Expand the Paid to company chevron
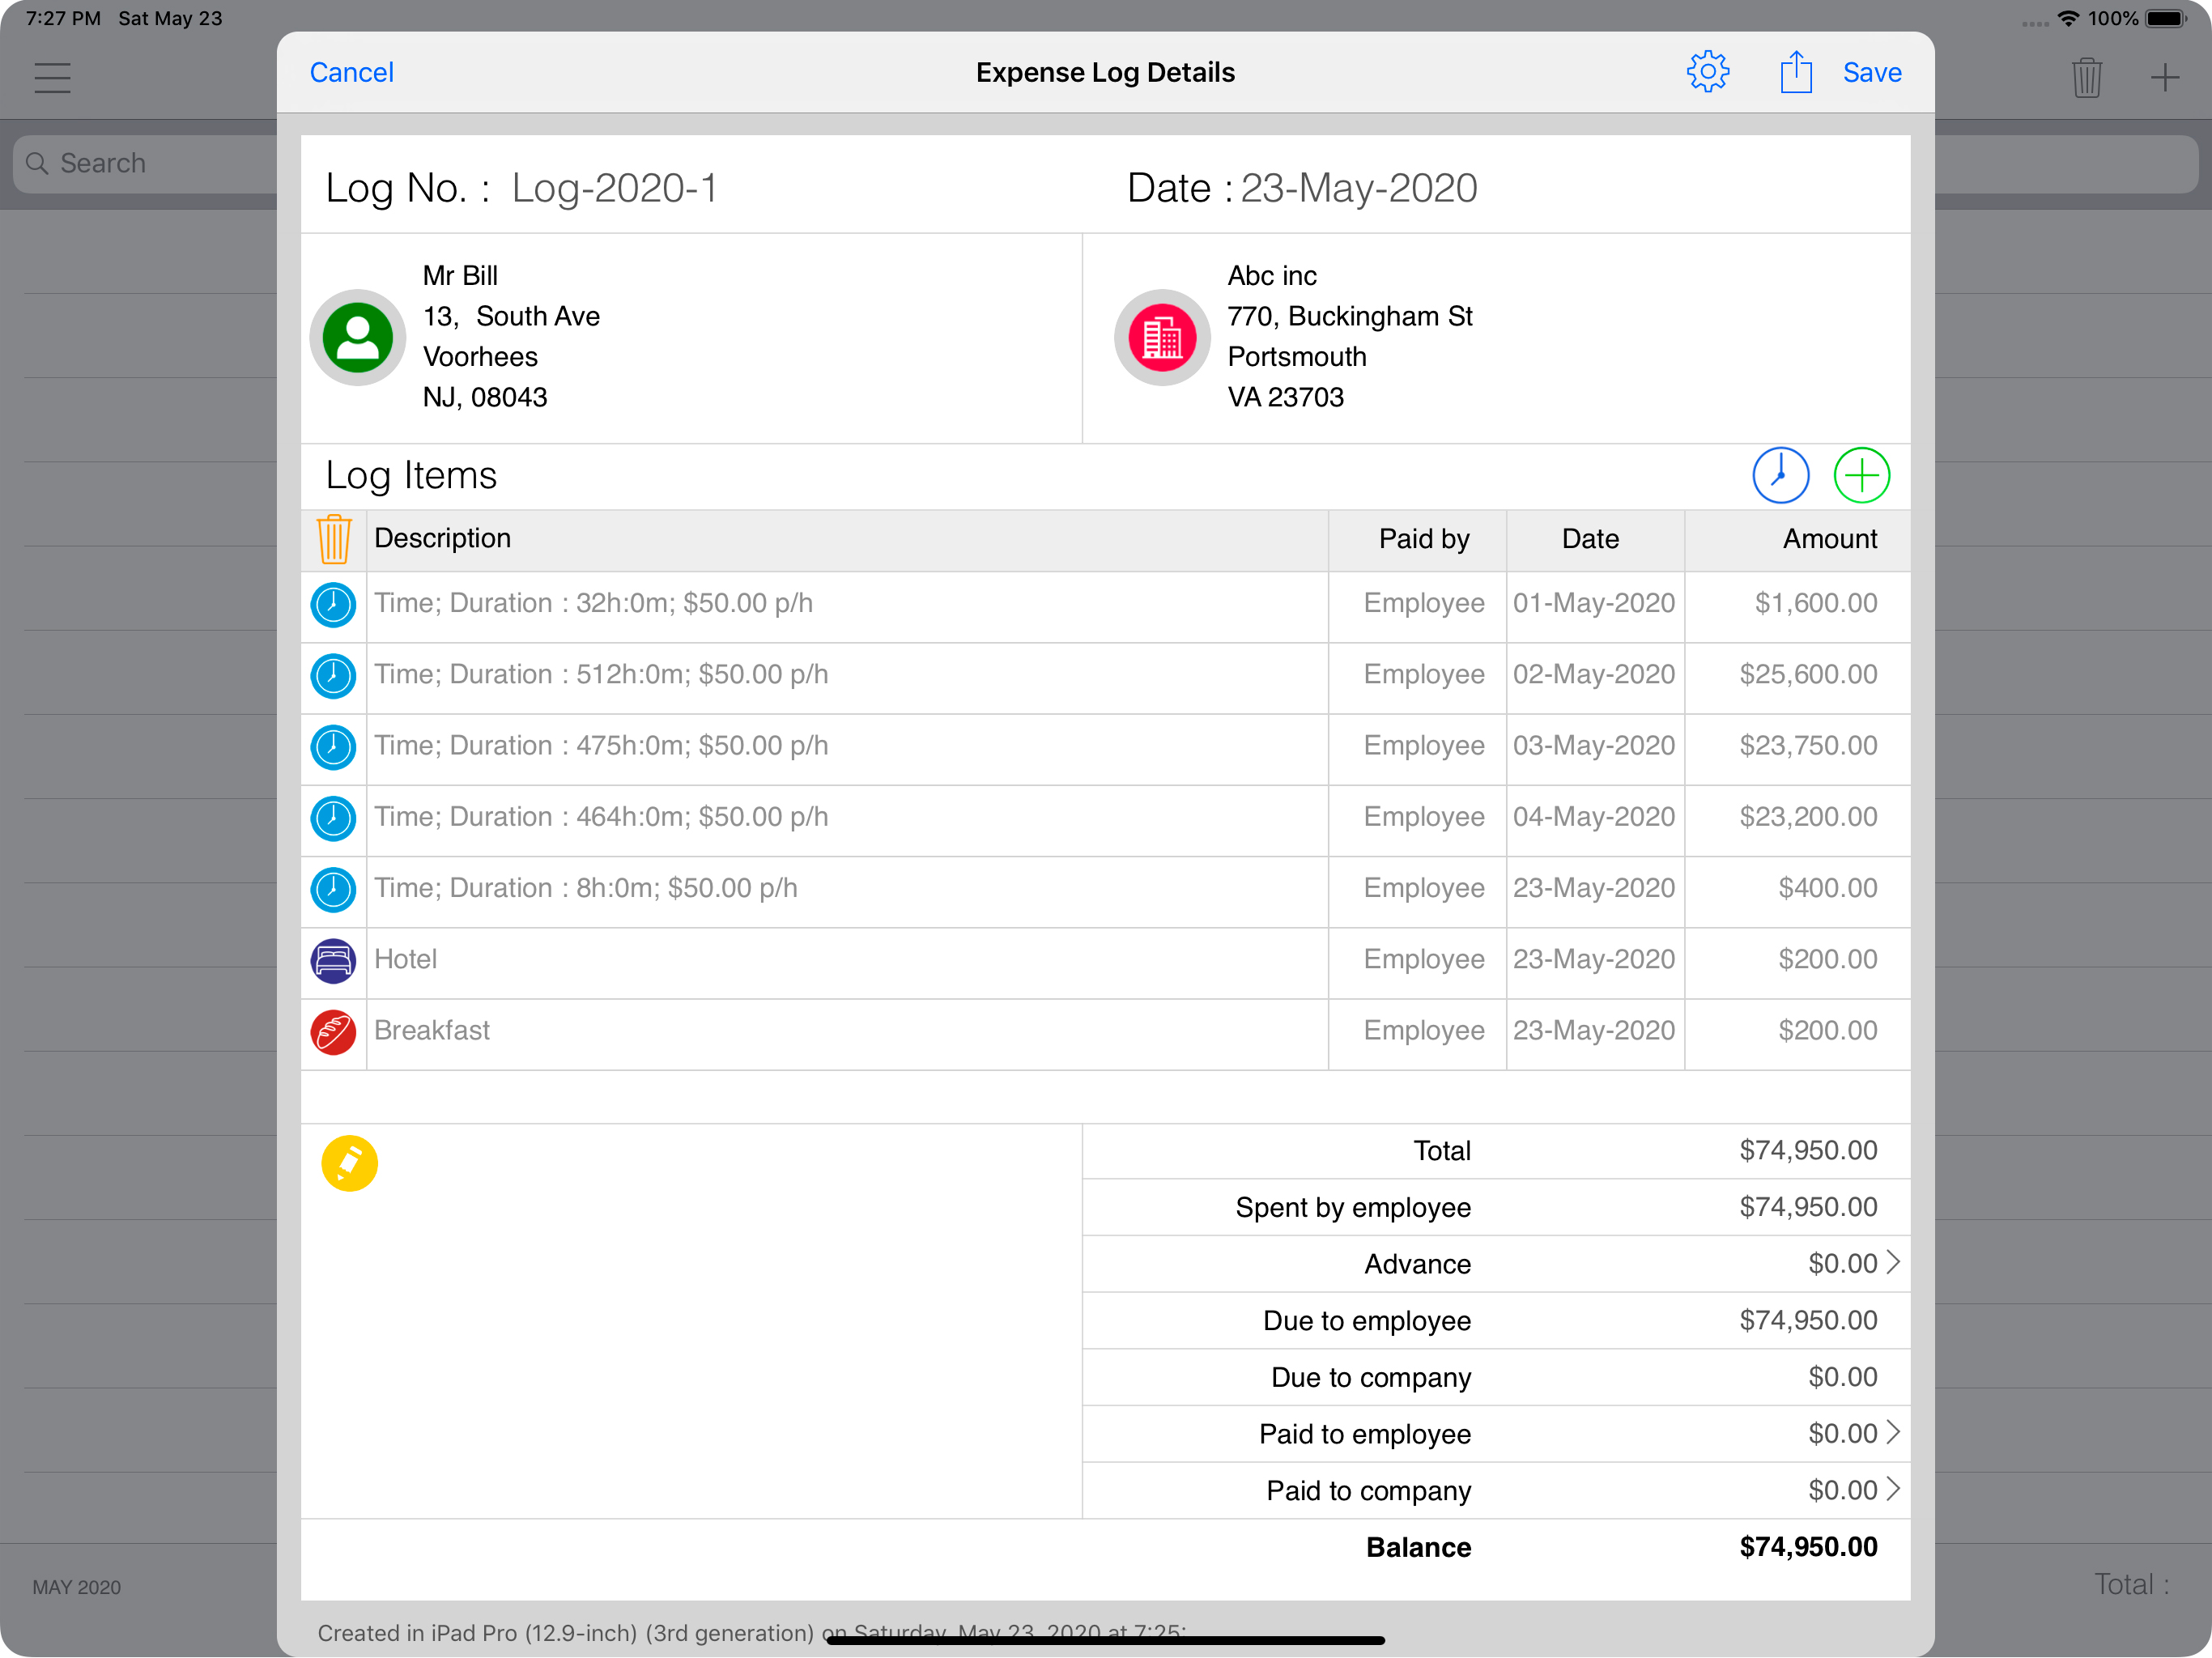This screenshot has height=1658, width=2212. click(x=1892, y=1489)
